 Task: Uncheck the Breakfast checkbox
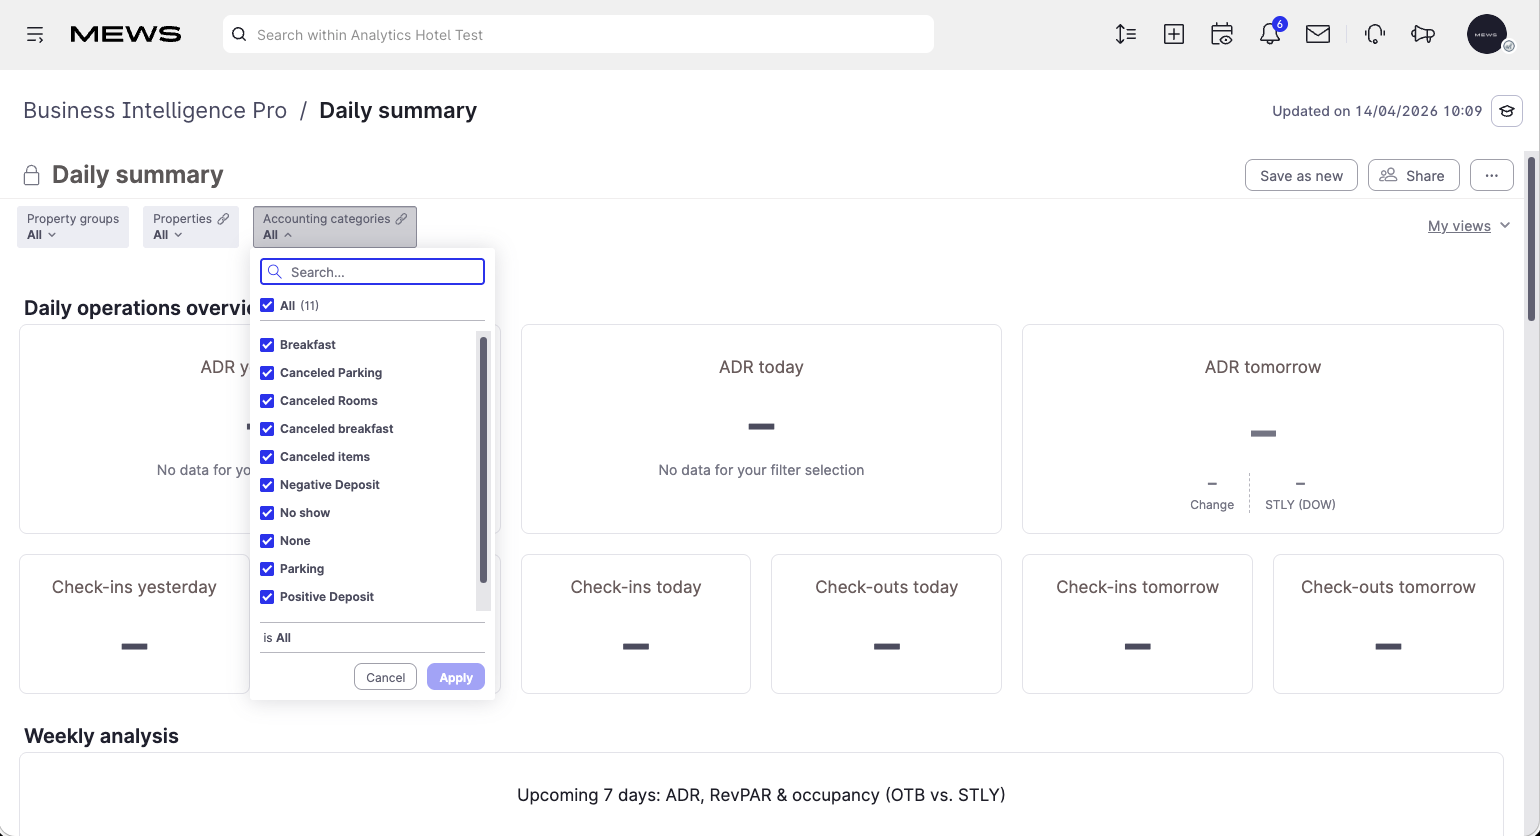[267, 345]
